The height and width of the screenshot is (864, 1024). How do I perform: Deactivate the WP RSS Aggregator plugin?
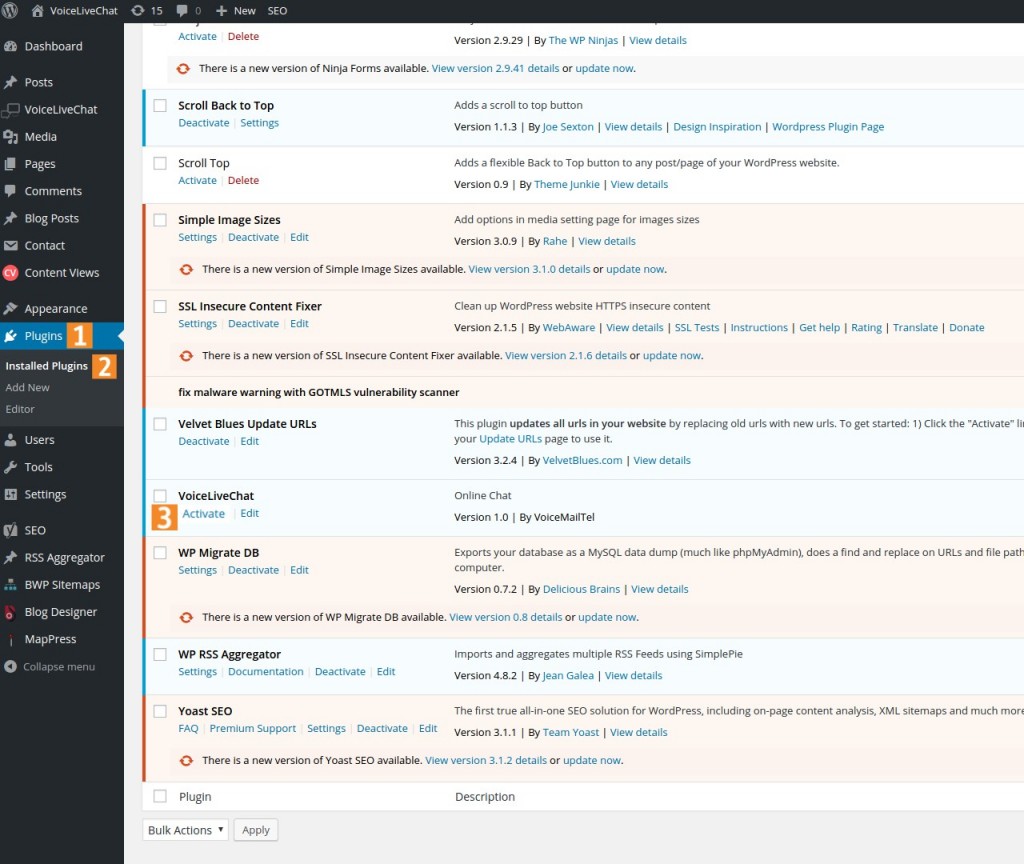[x=340, y=671]
